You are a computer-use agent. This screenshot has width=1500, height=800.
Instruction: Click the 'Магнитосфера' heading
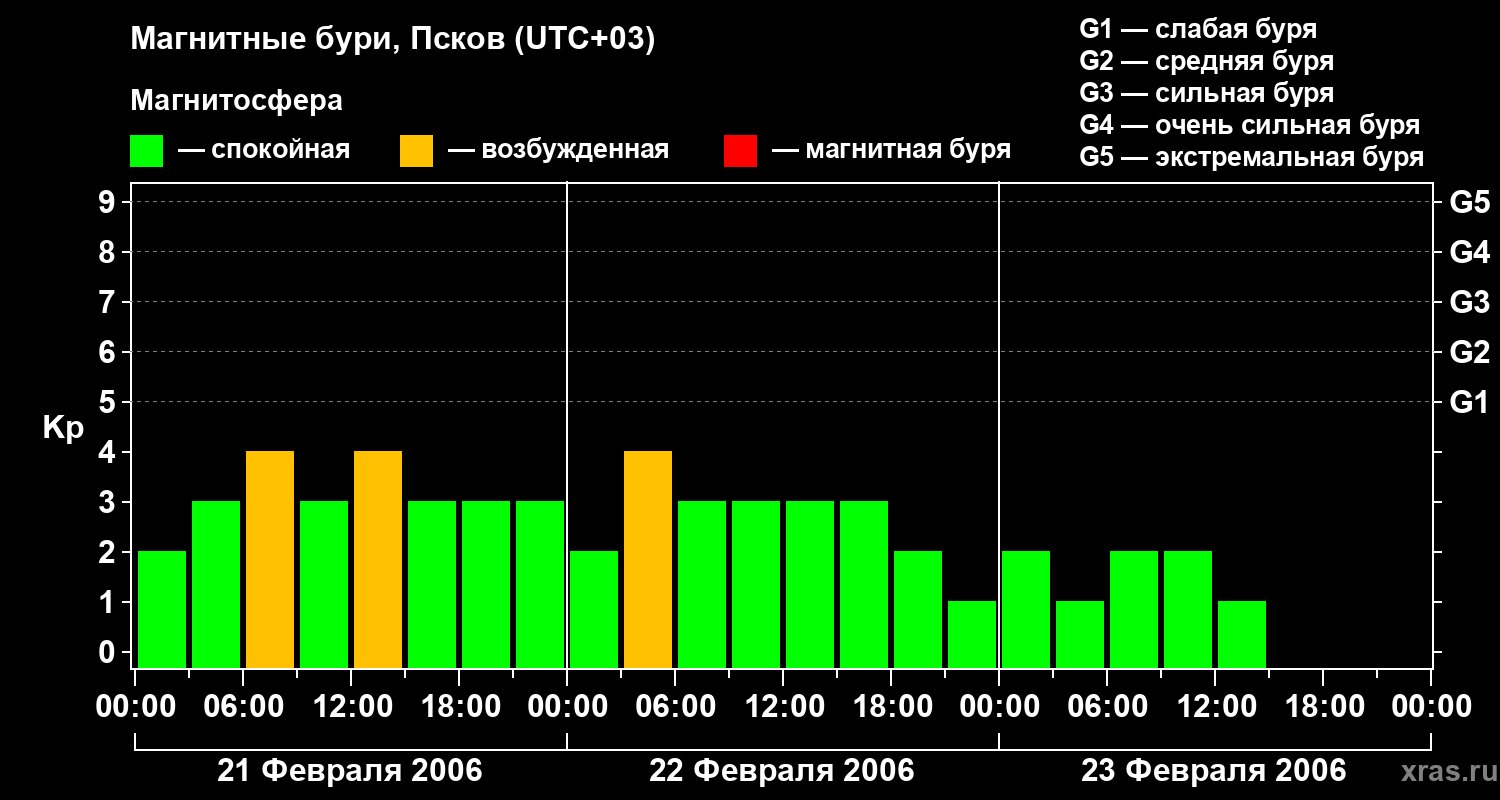[x=236, y=101]
